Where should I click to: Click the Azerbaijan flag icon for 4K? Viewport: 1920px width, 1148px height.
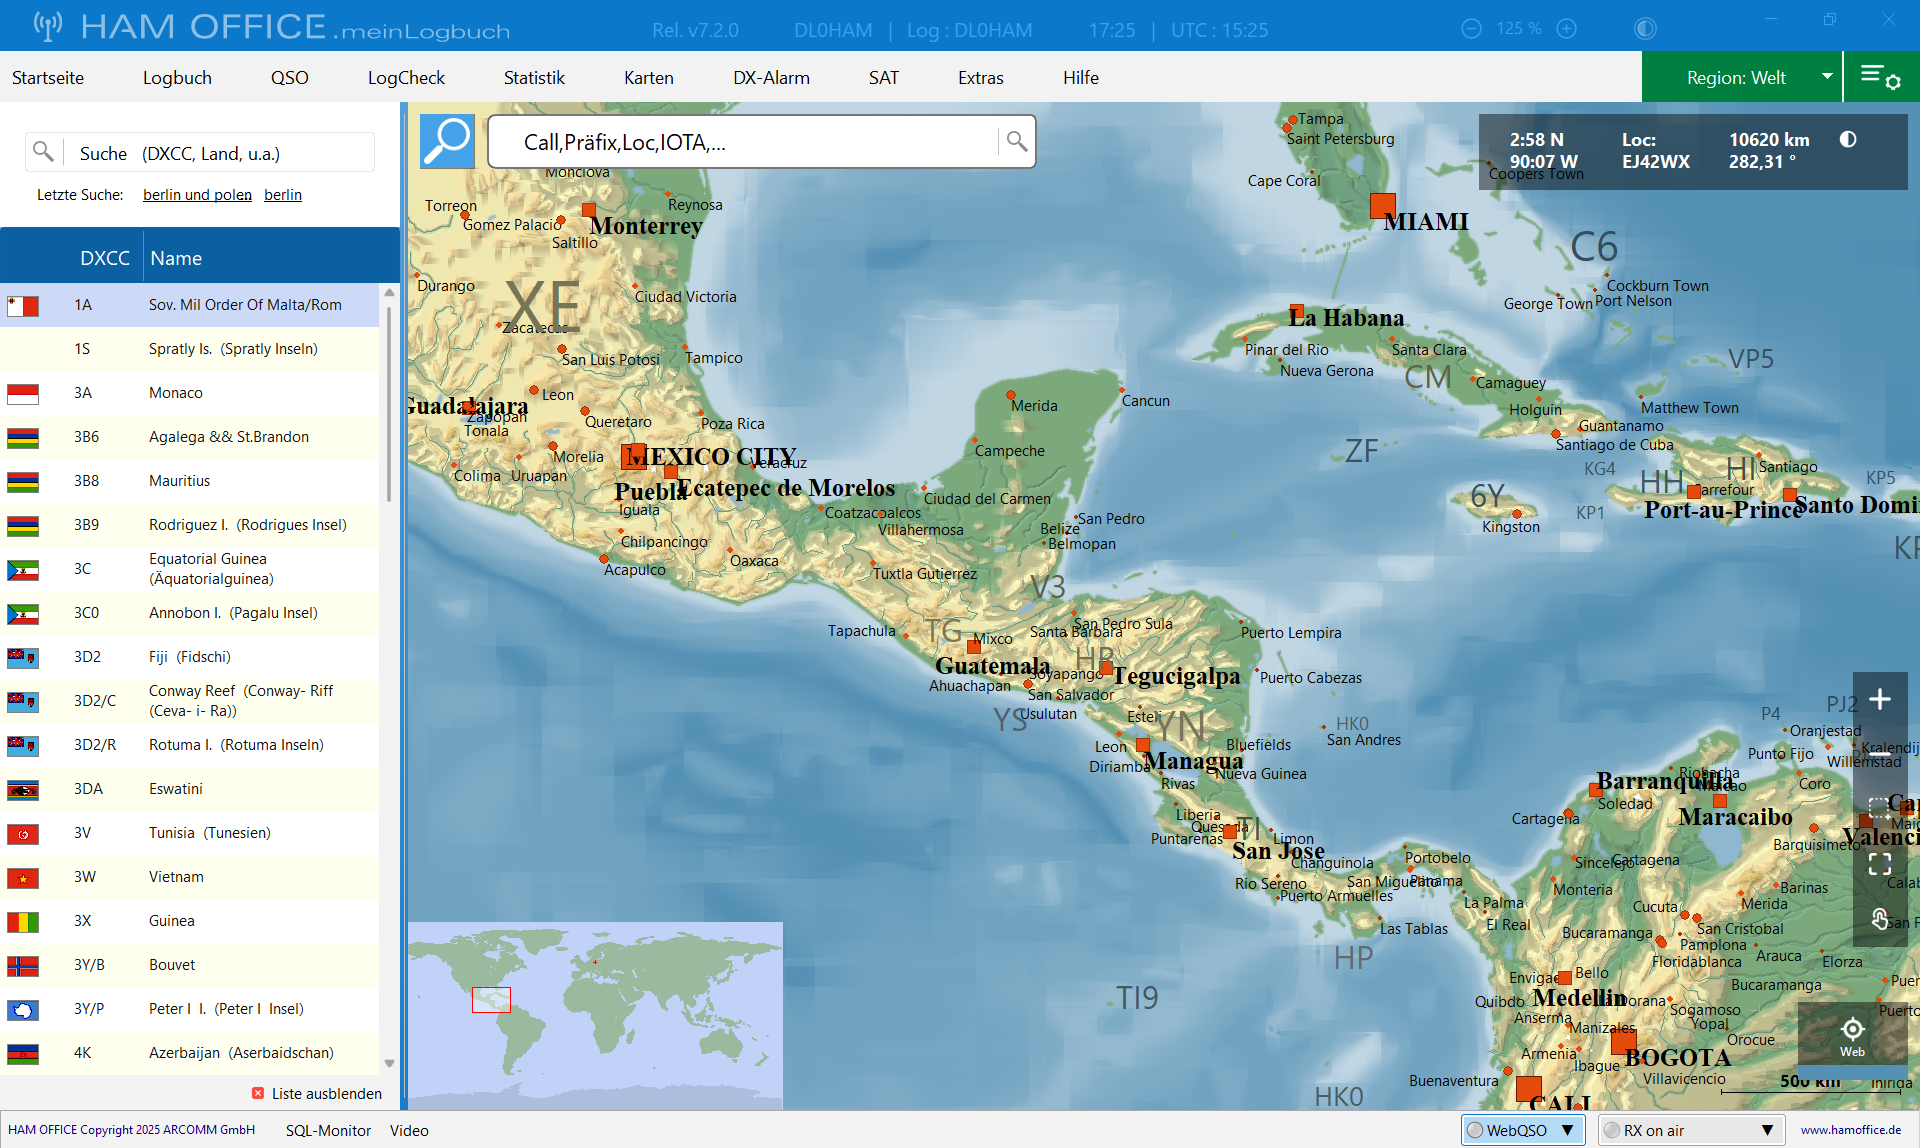23,1054
